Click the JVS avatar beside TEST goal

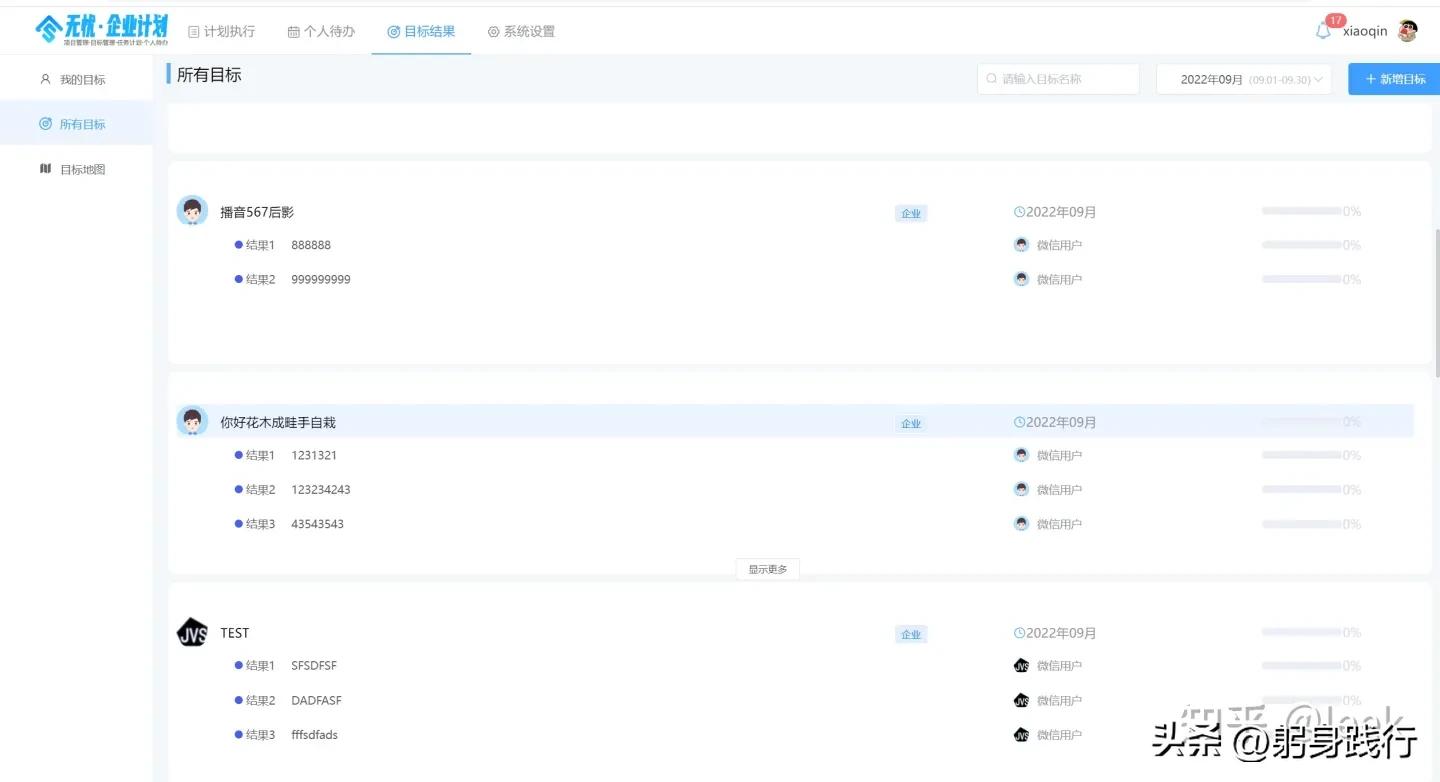pos(192,633)
